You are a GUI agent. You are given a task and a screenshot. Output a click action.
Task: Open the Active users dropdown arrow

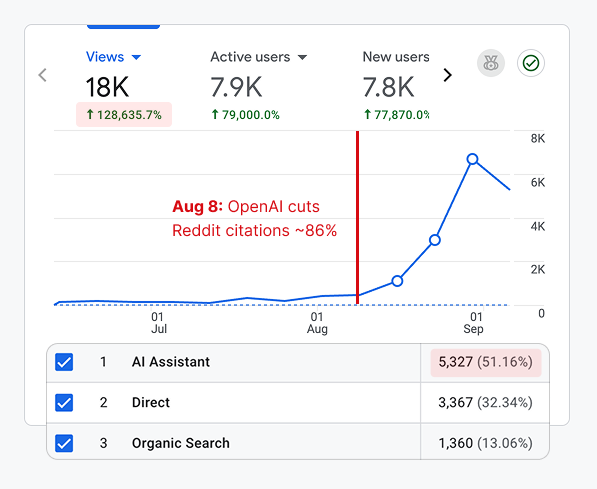coord(302,58)
